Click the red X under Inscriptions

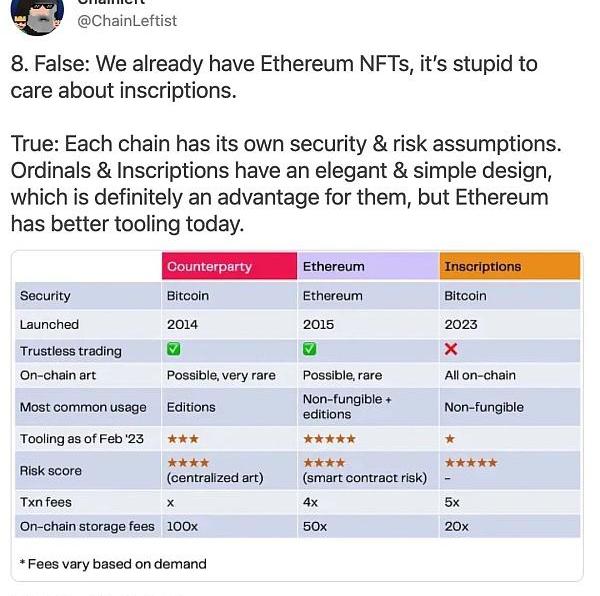(x=451, y=349)
